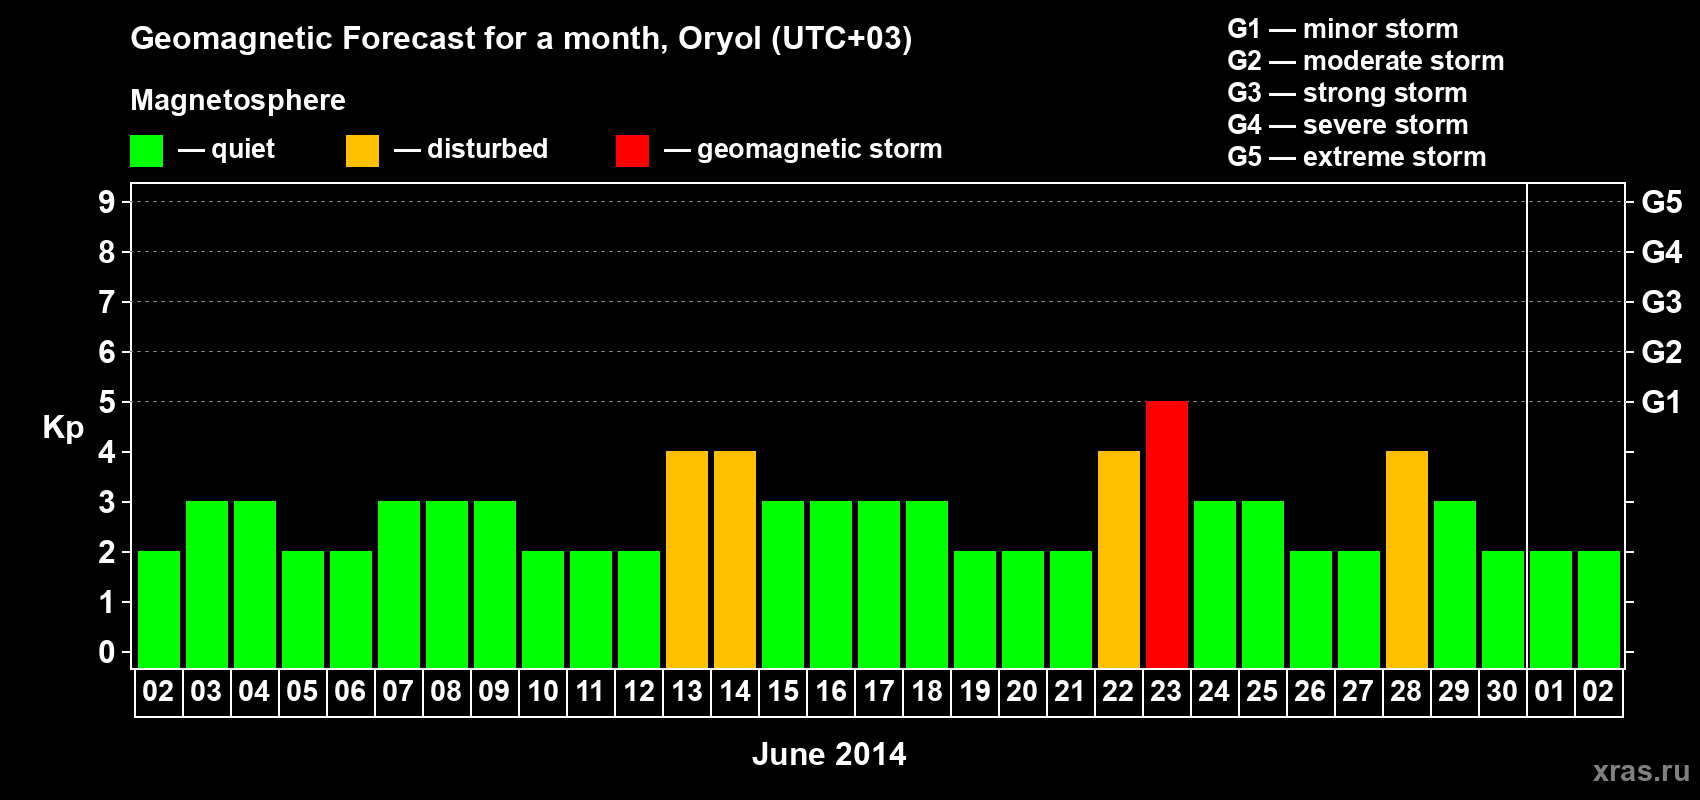Click the Kp value 5 tick label

point(107,402)
